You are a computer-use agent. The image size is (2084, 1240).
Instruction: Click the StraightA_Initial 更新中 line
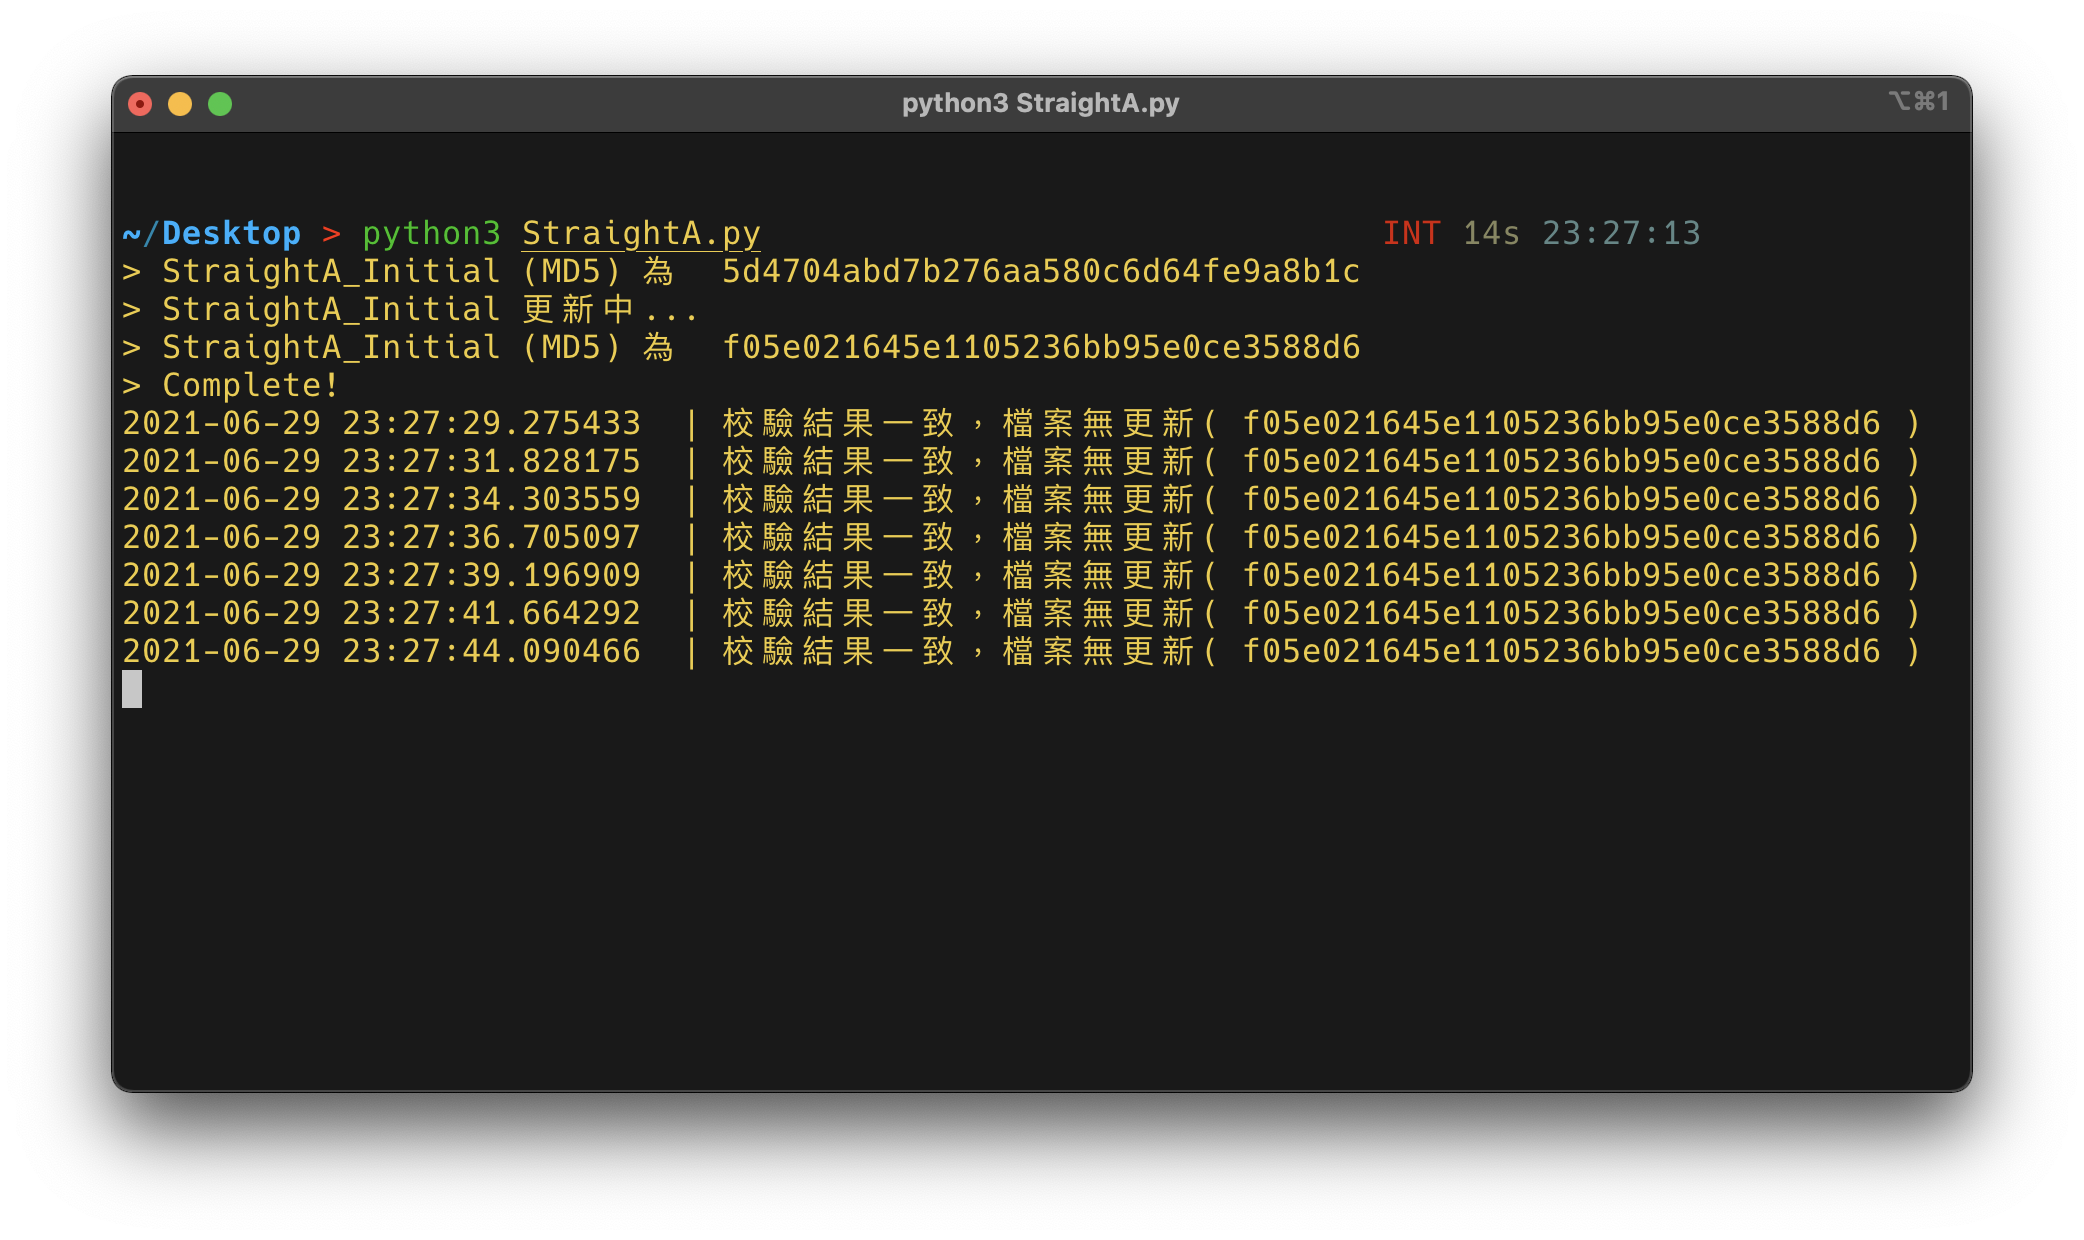(x=410, y=309)
